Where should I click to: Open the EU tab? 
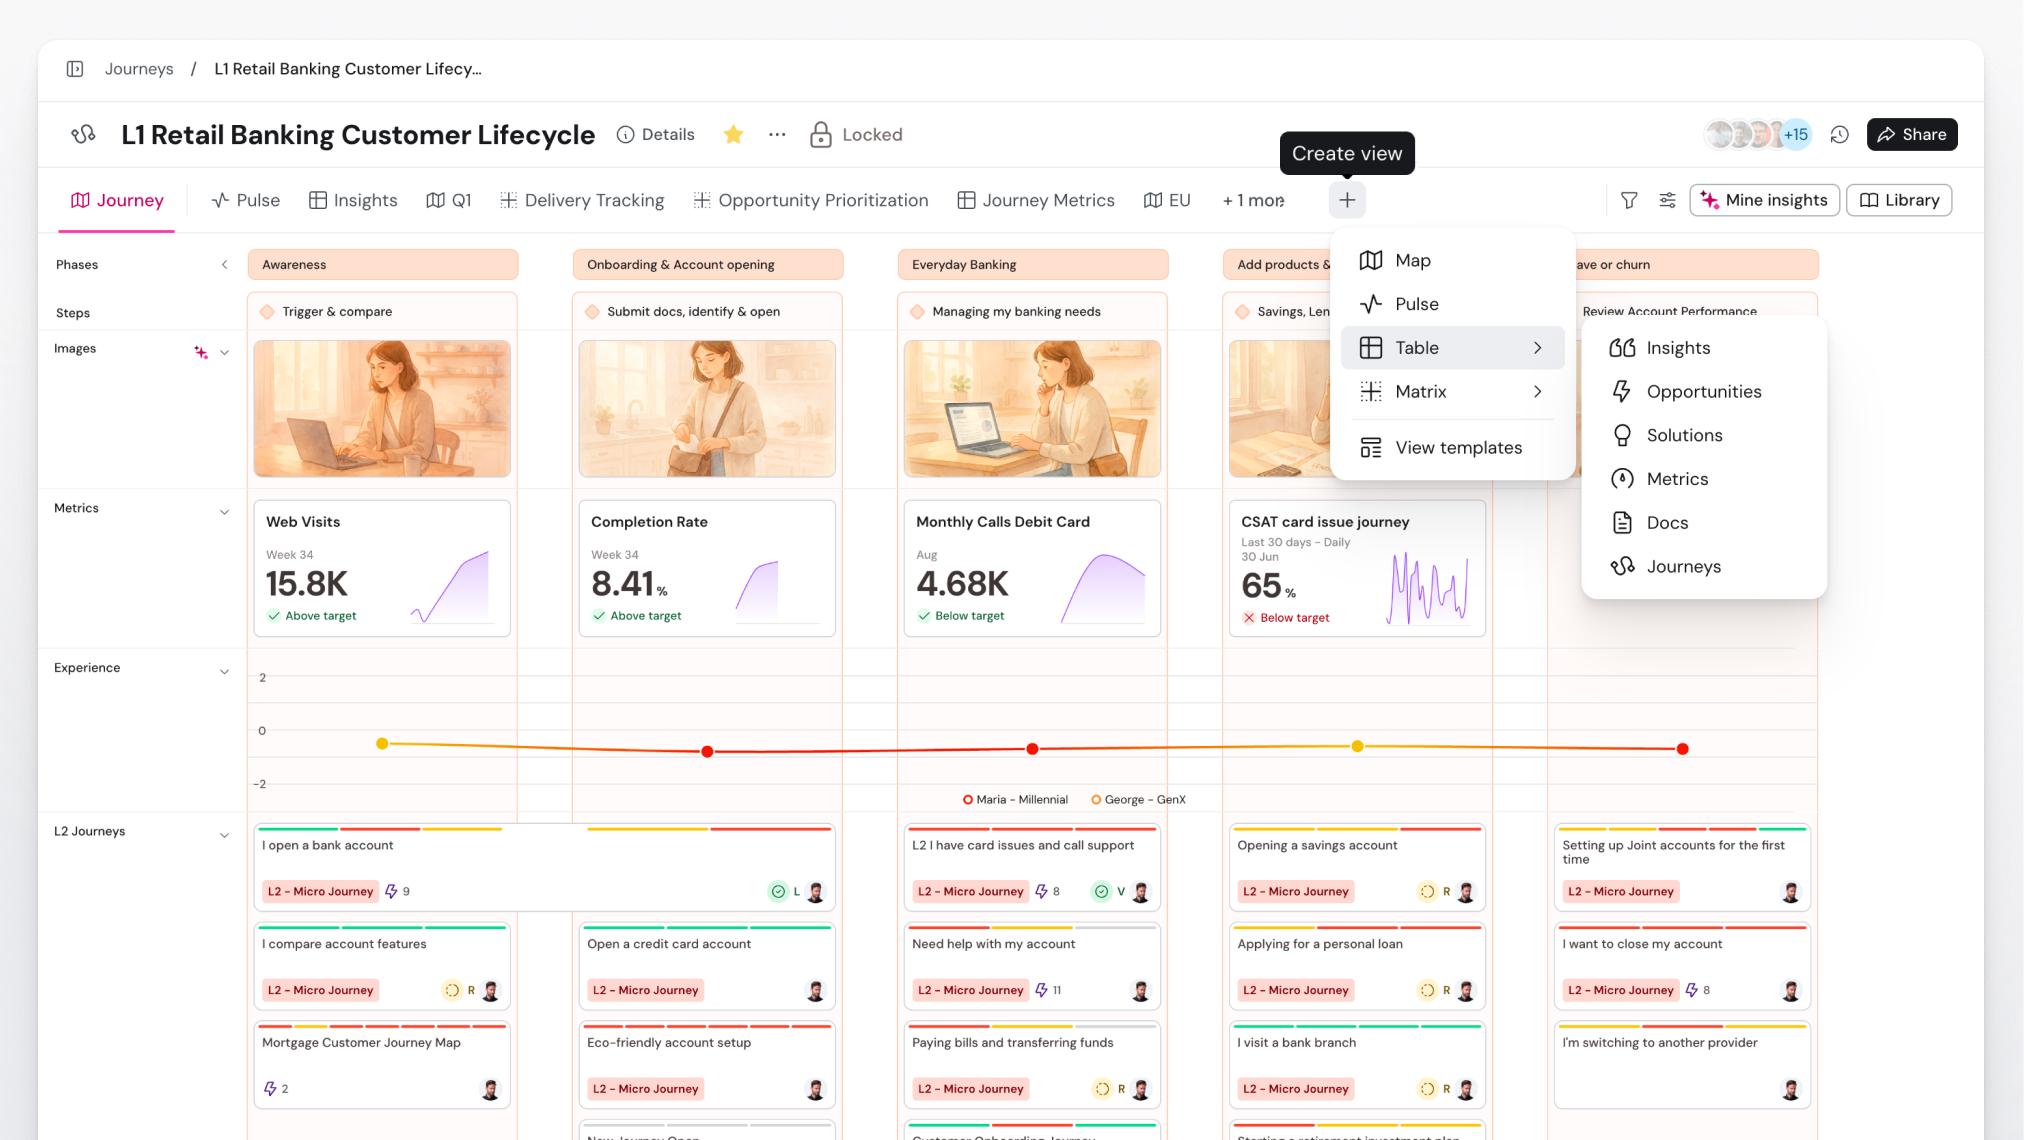pos(1167,200)
